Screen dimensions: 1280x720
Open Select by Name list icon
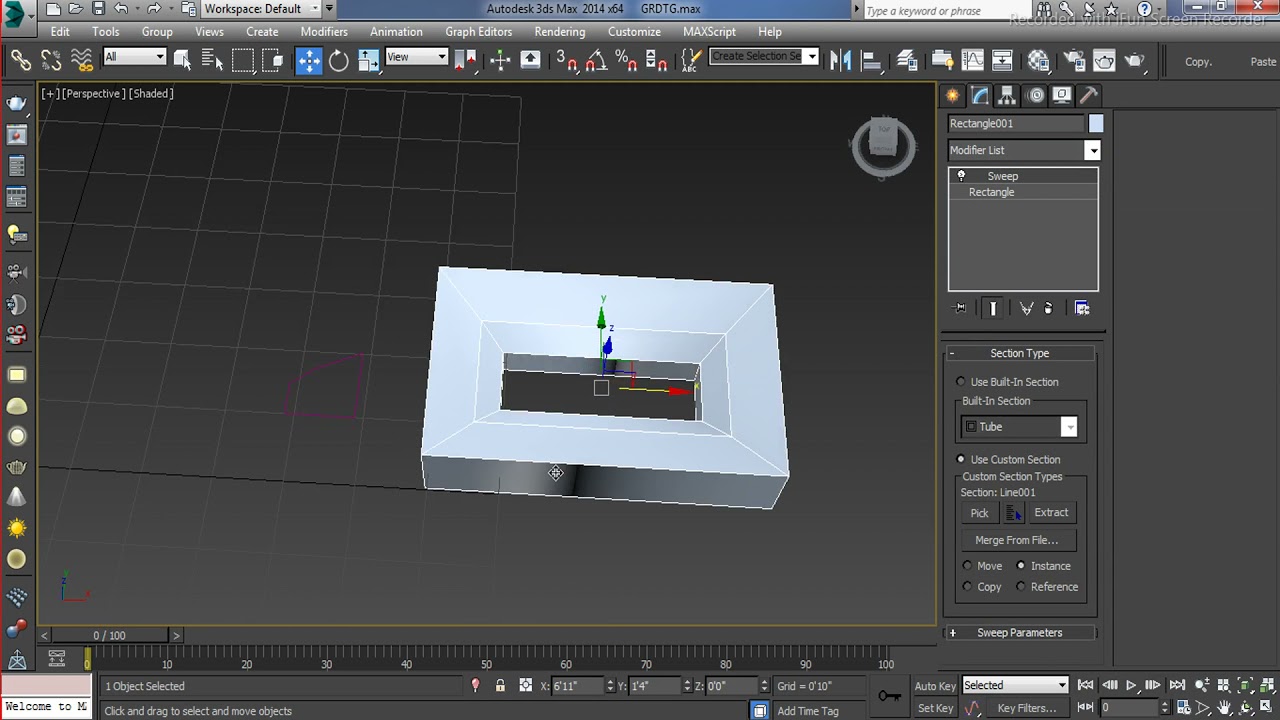212,60
